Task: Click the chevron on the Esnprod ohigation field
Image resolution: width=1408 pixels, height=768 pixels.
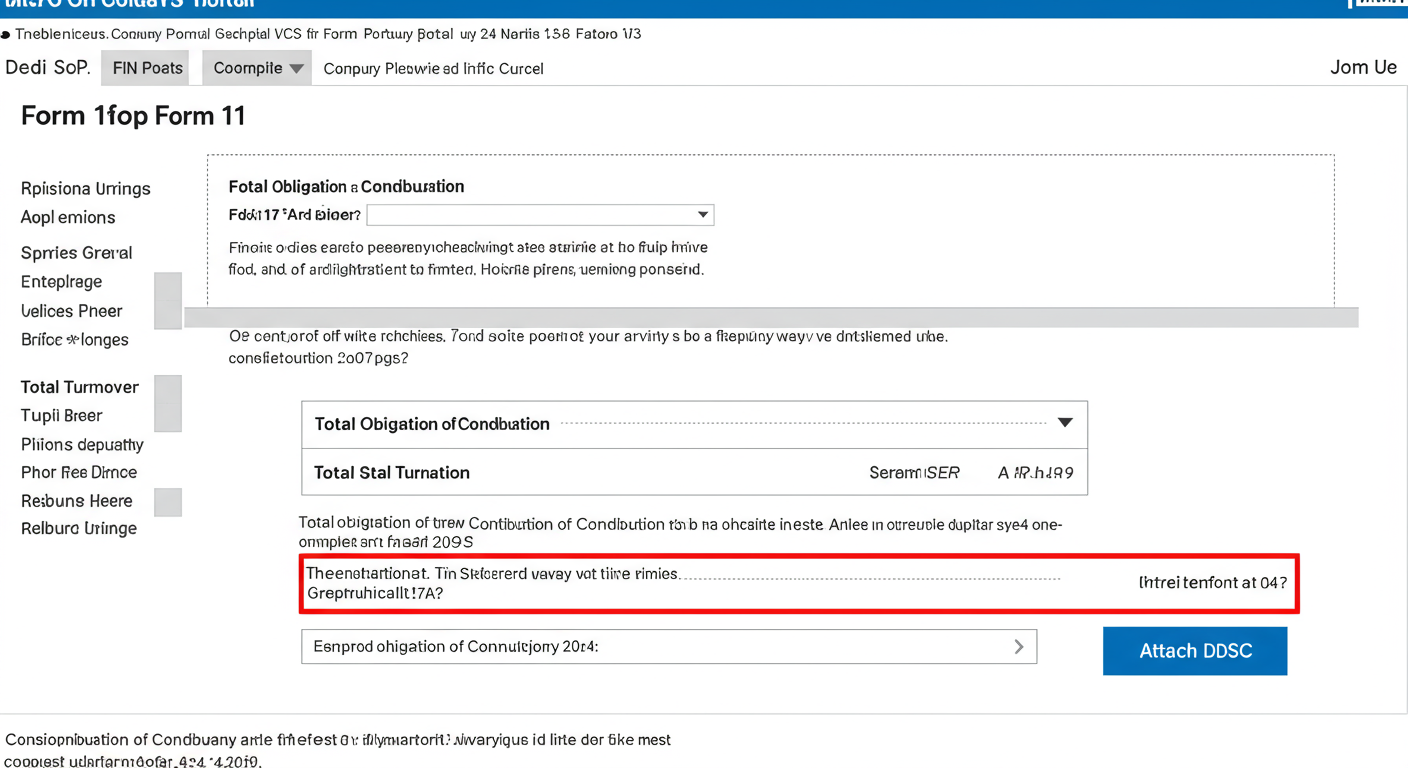Action: click(x=1019, y=646)
